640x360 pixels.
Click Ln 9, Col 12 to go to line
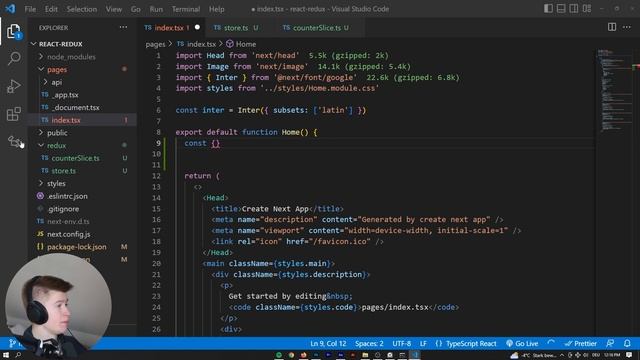(x=328, y=343)
